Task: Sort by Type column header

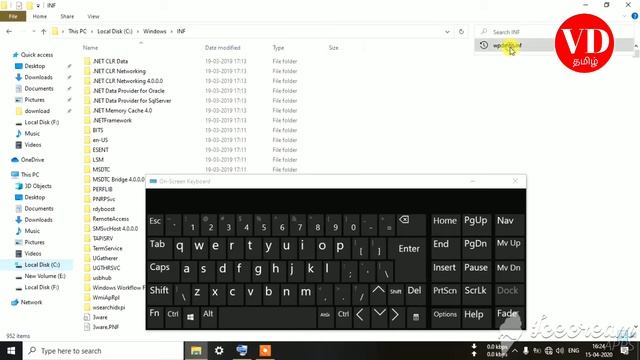Action: coord(278,48)
